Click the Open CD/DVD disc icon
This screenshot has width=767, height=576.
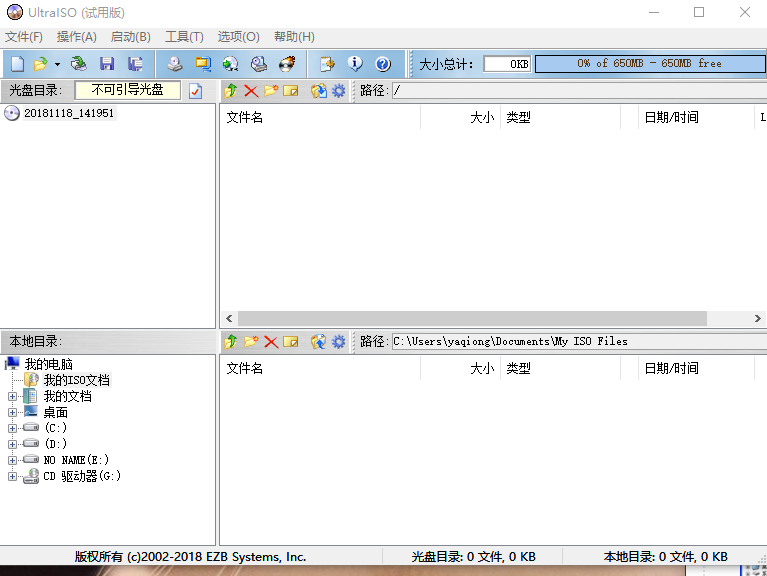coord(78,64)
